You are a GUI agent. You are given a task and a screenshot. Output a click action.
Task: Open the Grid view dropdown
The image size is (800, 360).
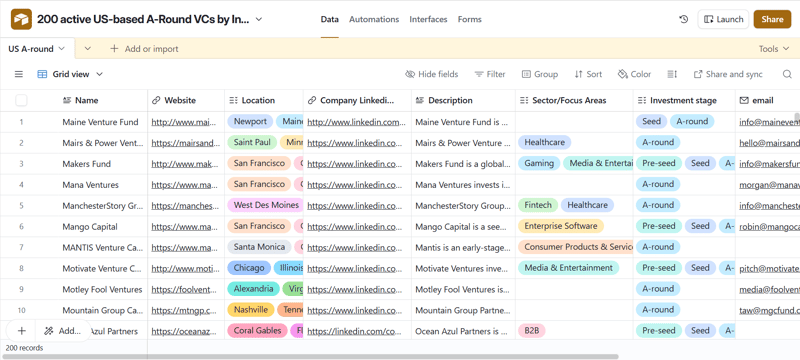(x=70, y=74)
